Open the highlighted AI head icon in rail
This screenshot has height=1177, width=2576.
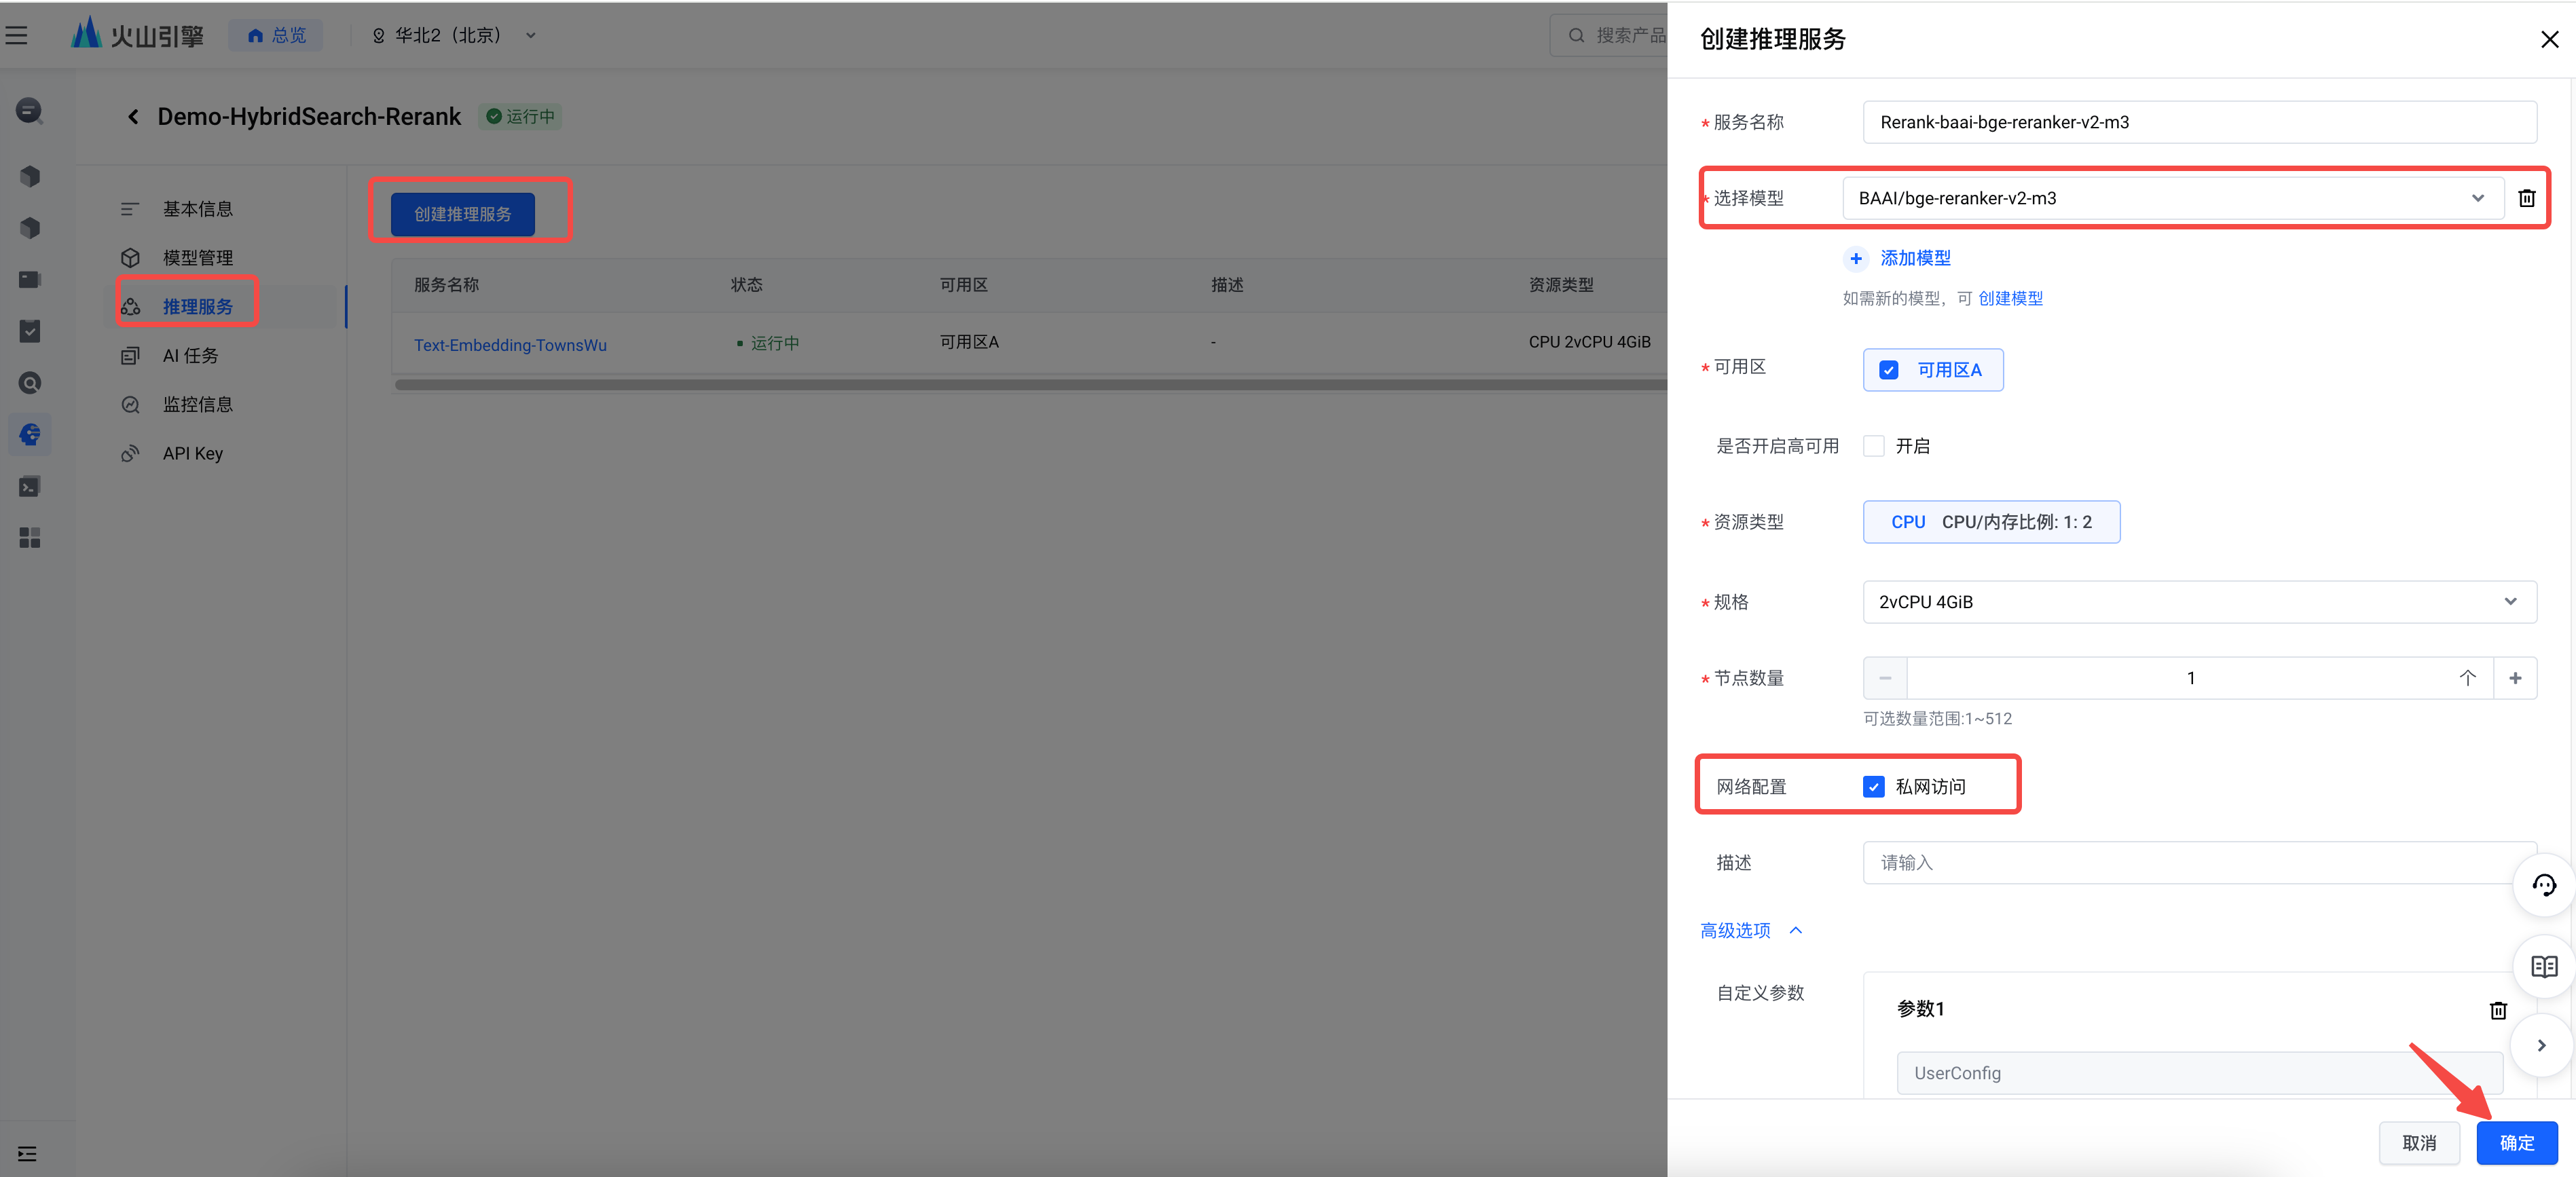coord(30,435)
